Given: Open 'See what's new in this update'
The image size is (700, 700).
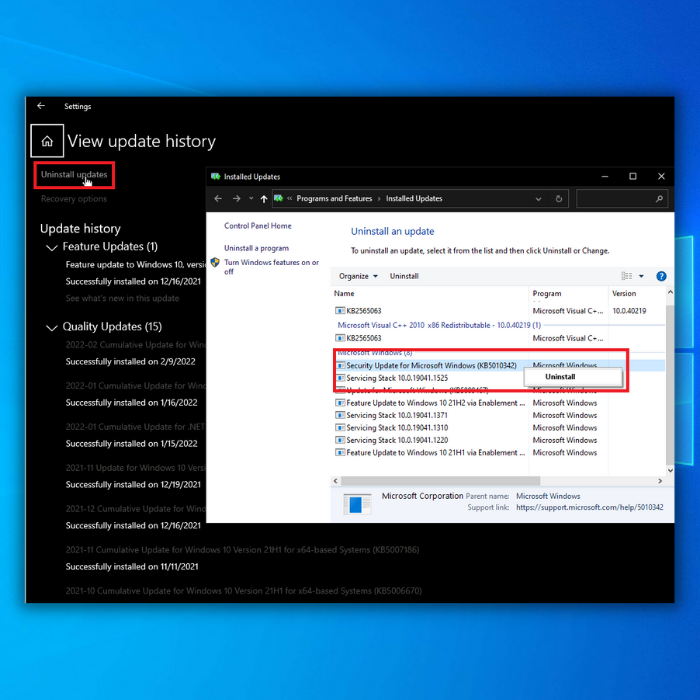Looking at the screenshot, I should pos(122,298).
